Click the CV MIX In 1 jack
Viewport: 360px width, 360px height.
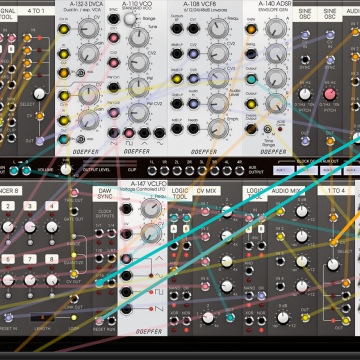click(205, 211)
